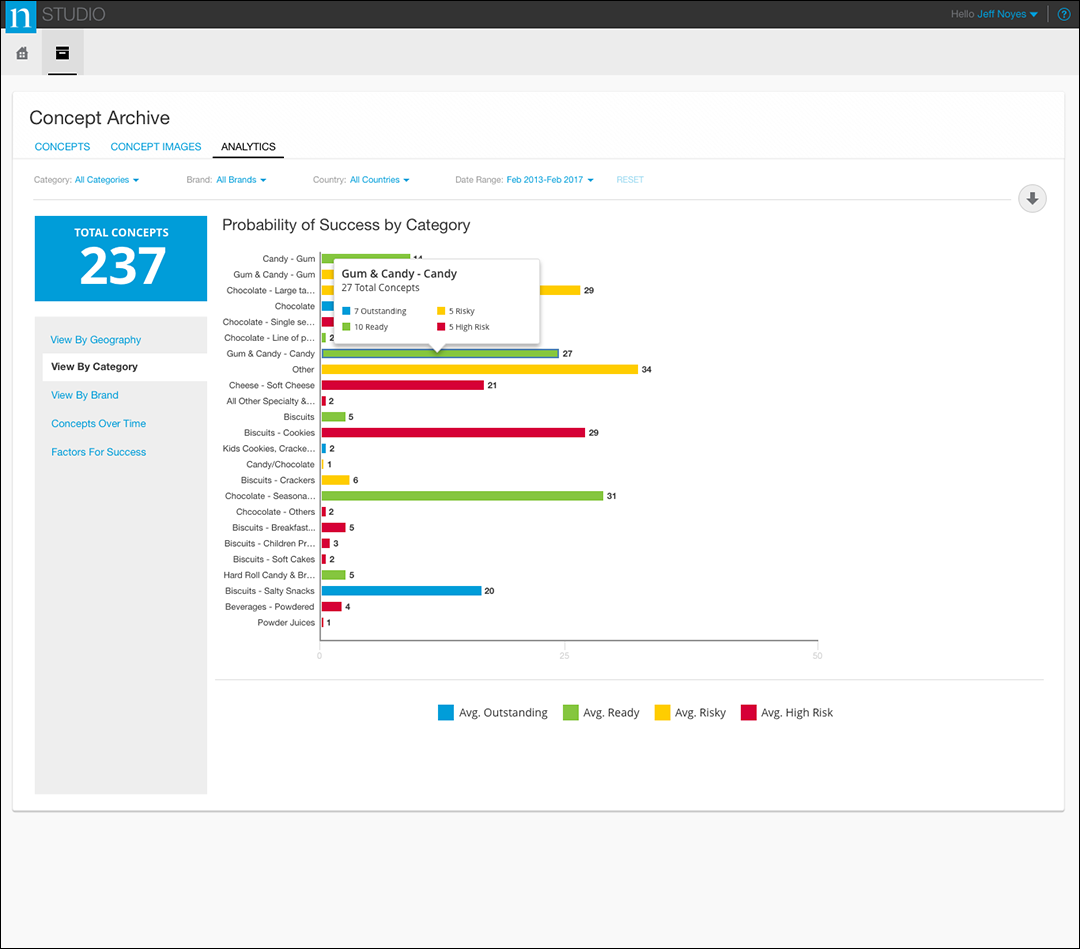Click the Total Concepts 237 tile

click(121, 258)
